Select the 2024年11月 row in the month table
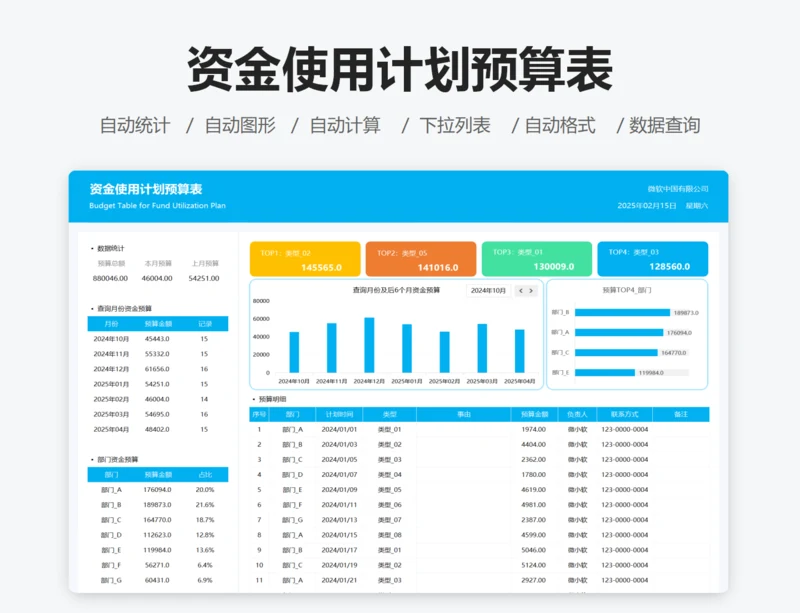This screenshot has width=800, height=613. pyautogui.click(x=158, y=354)
